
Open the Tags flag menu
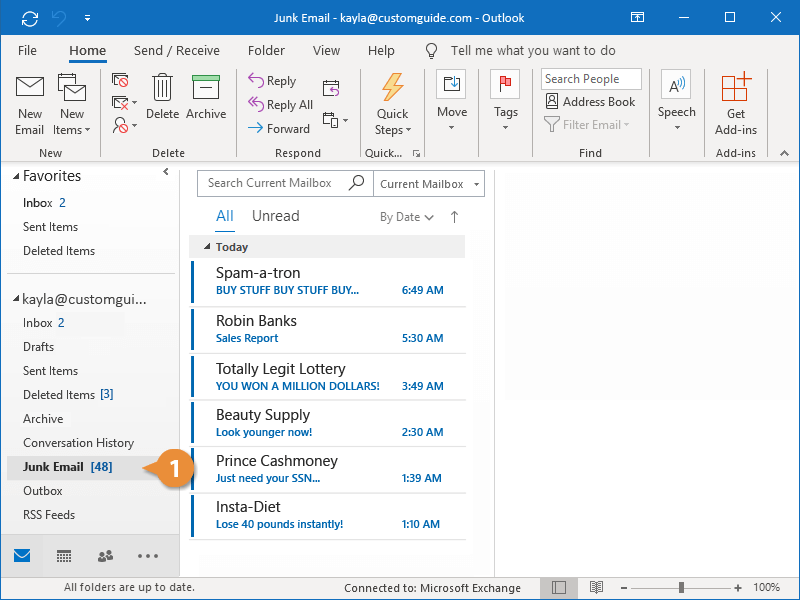click(x=505, y=101)
